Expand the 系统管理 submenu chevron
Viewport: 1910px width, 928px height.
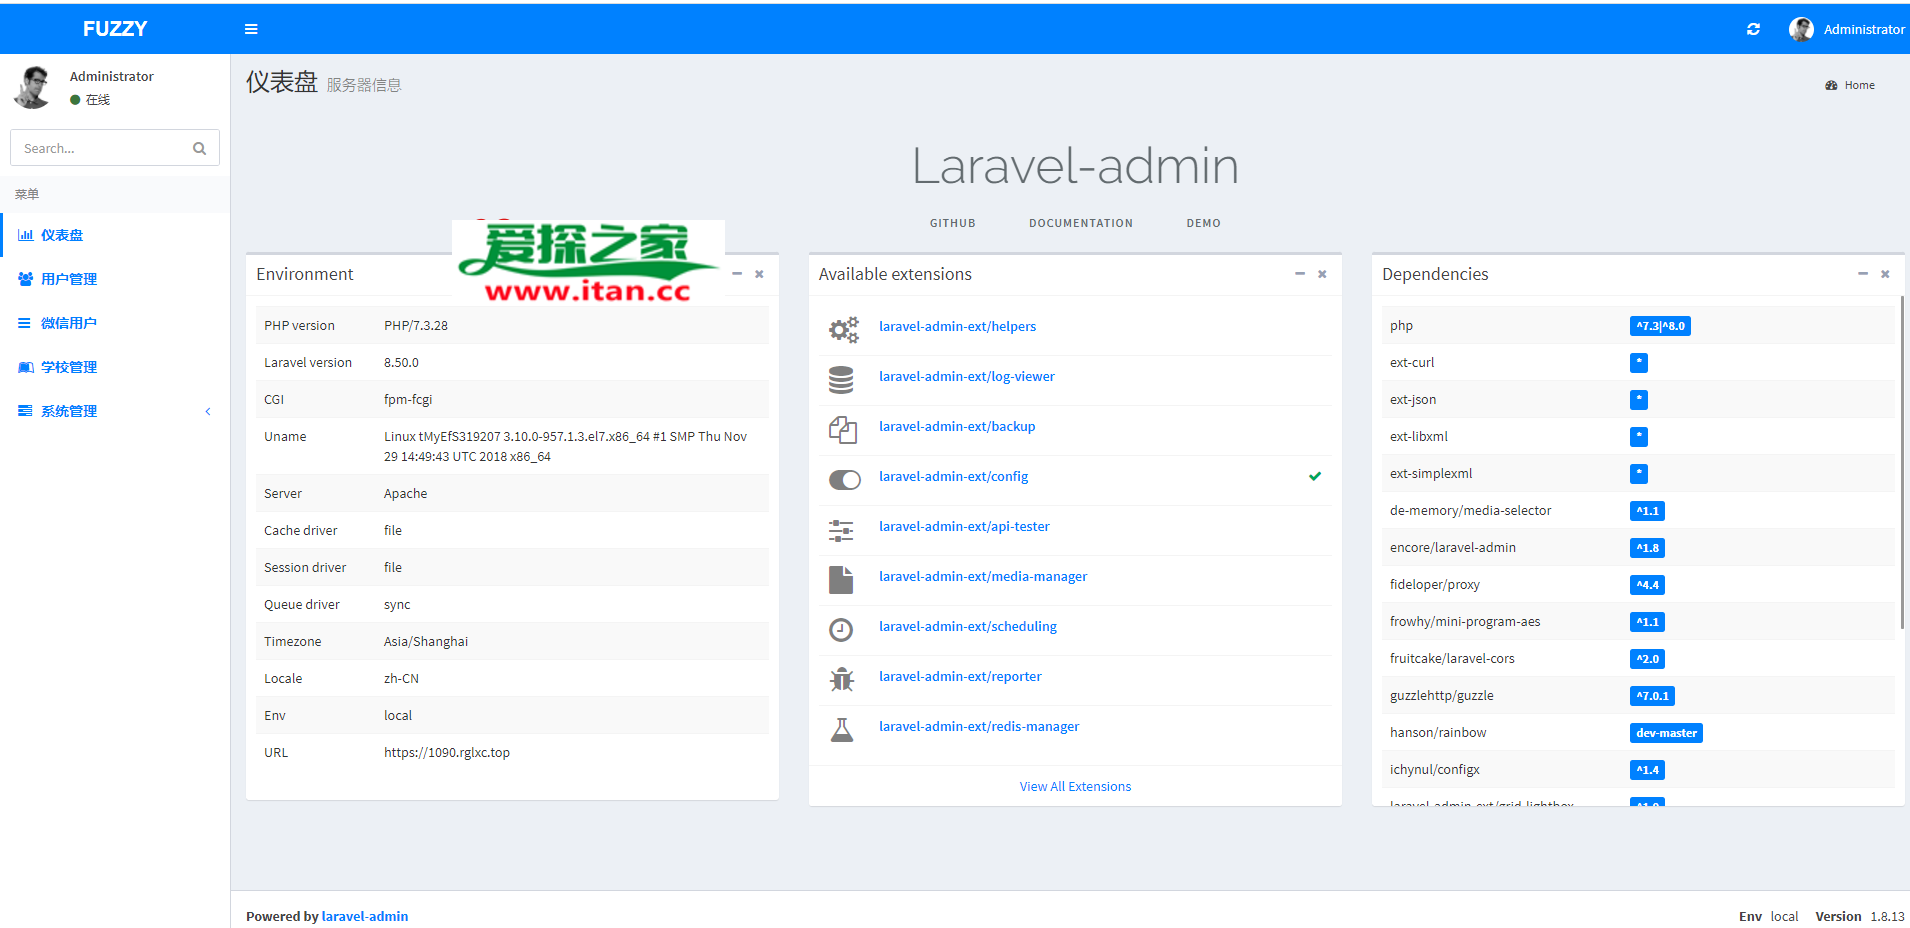coord(208,411)
